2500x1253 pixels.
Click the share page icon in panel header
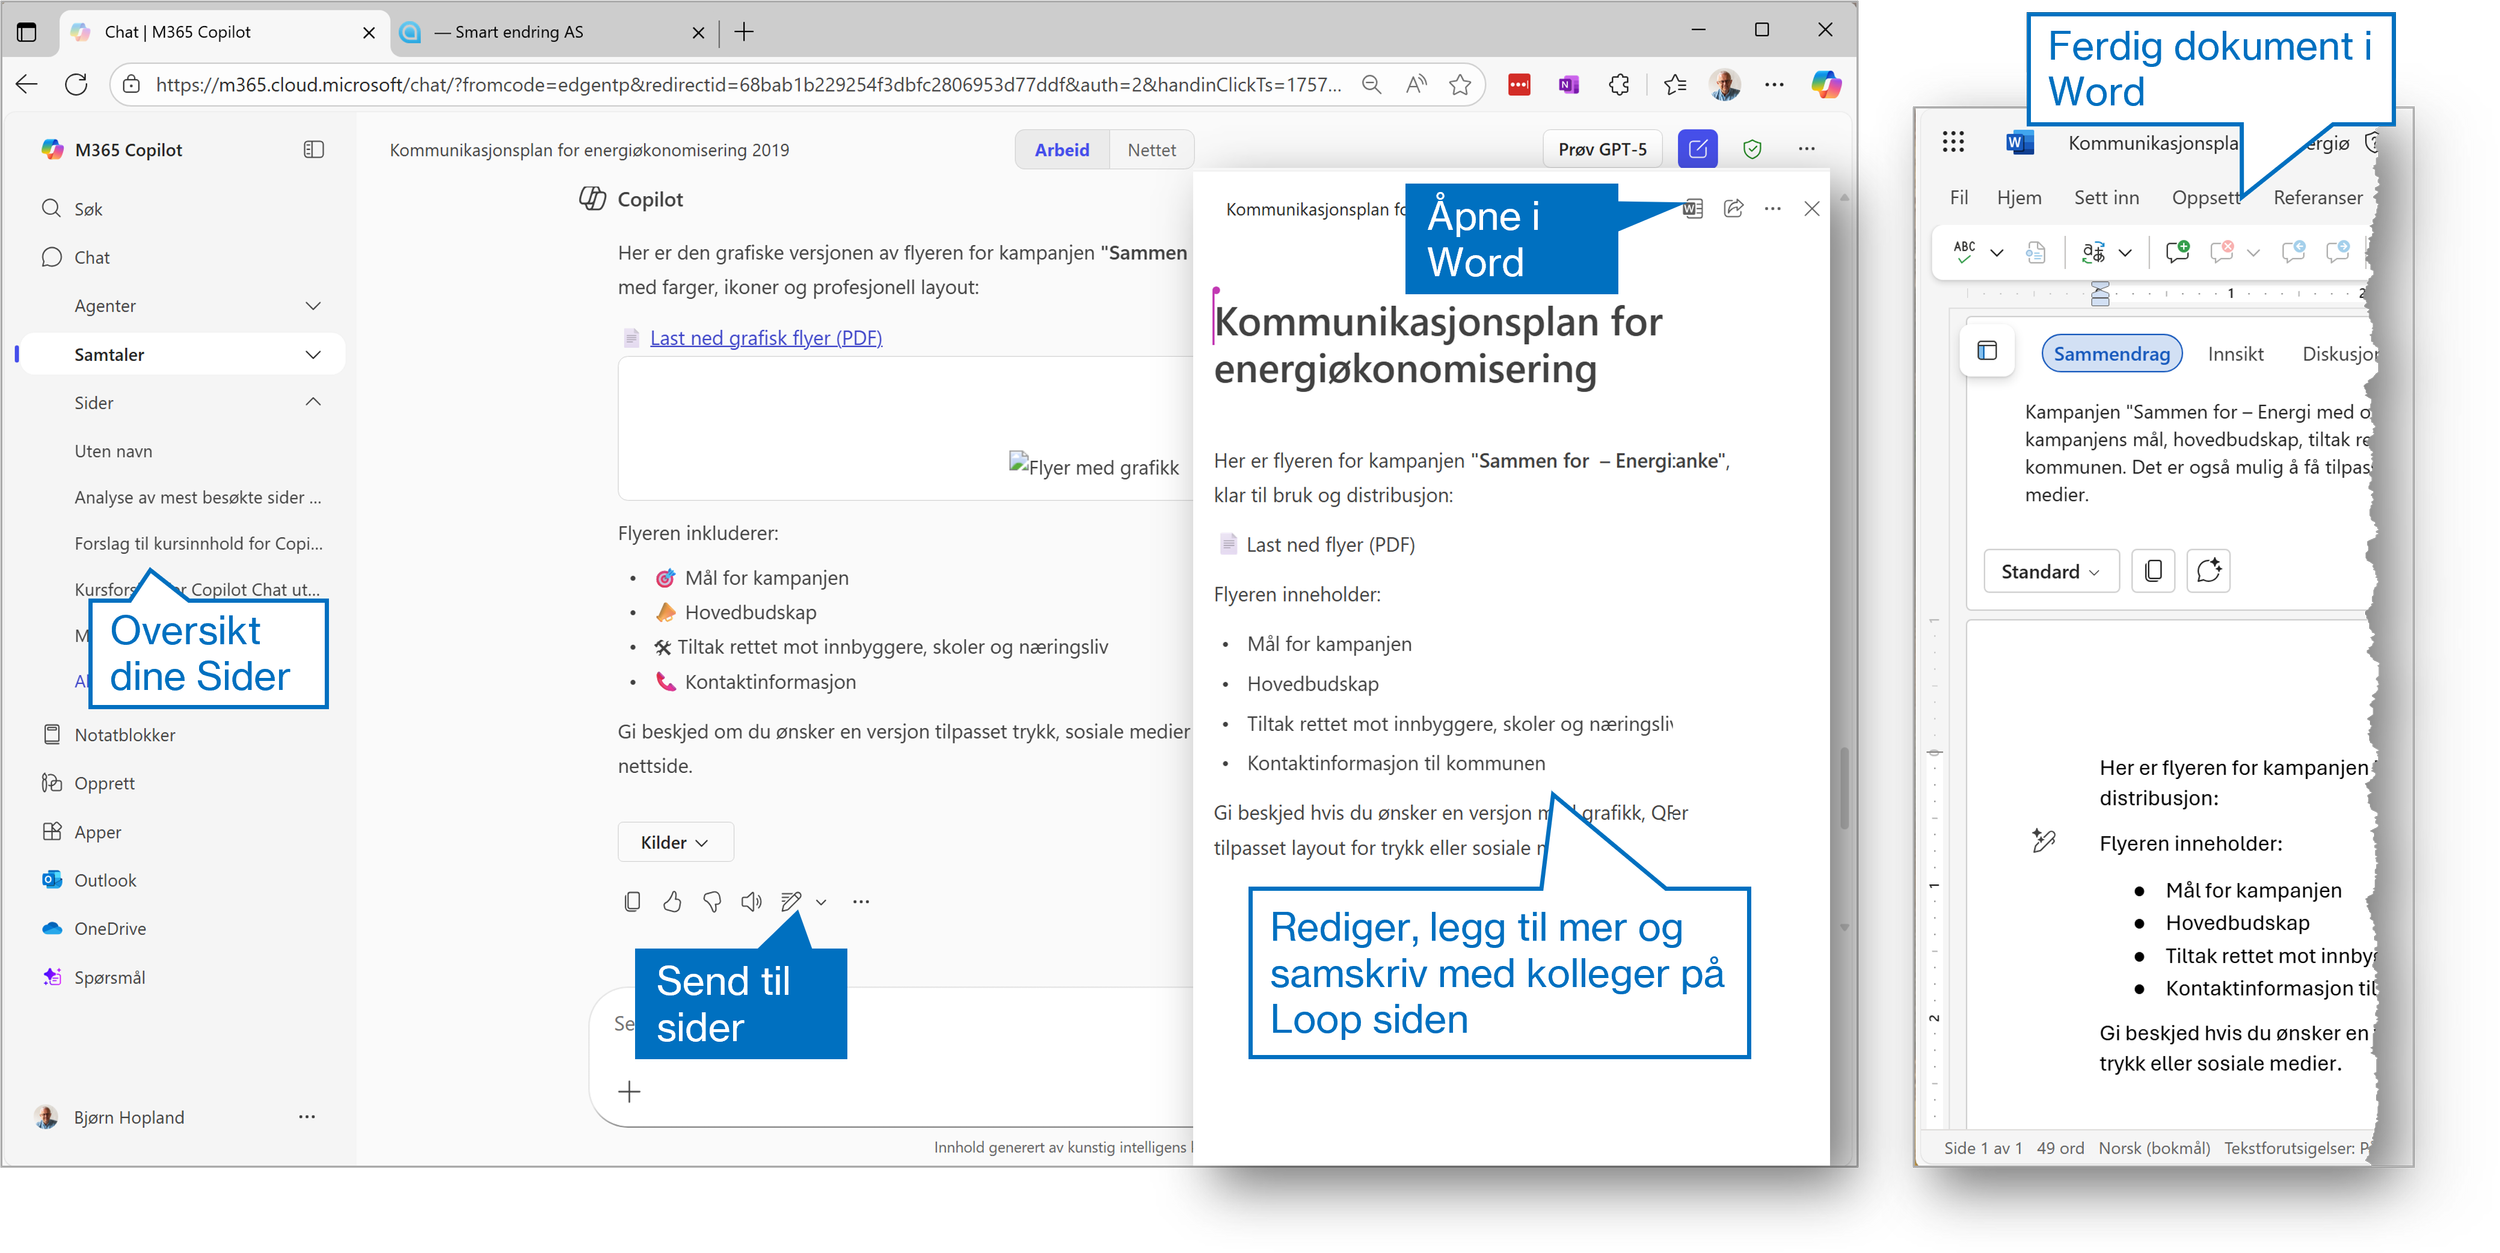click(1734, 209)
